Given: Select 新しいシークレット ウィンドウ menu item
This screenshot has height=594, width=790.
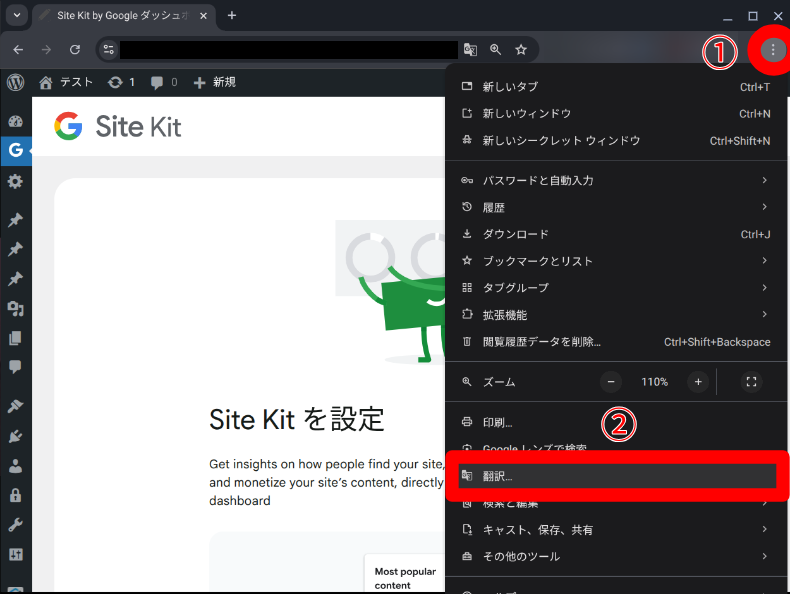Looking at the screenshot, I should pyautogui.click(x=616, y=141).
